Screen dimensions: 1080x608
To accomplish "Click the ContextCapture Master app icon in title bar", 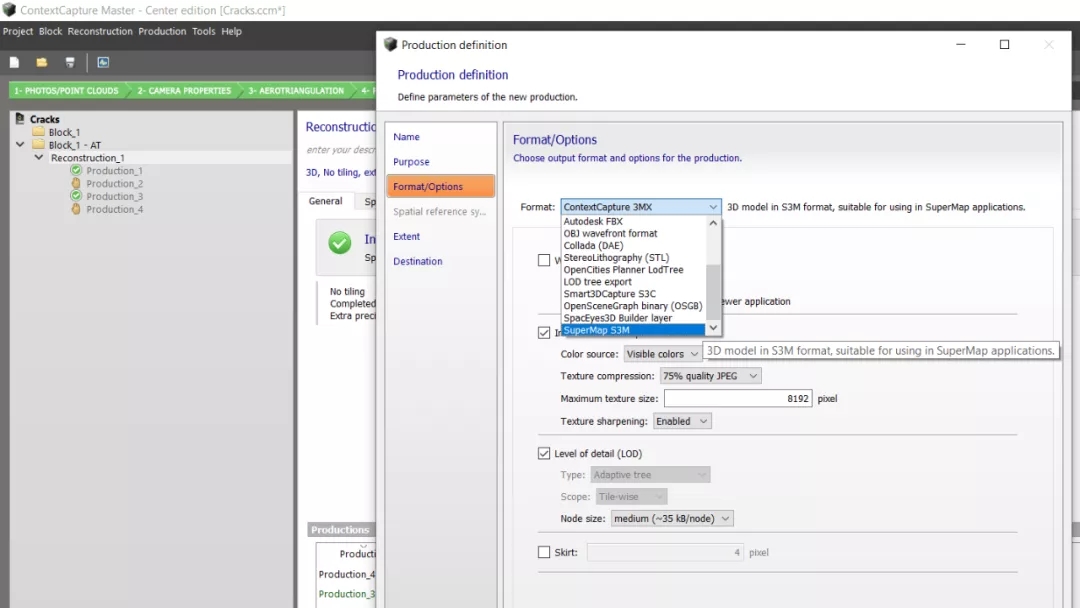I will (x=9, y=10).
